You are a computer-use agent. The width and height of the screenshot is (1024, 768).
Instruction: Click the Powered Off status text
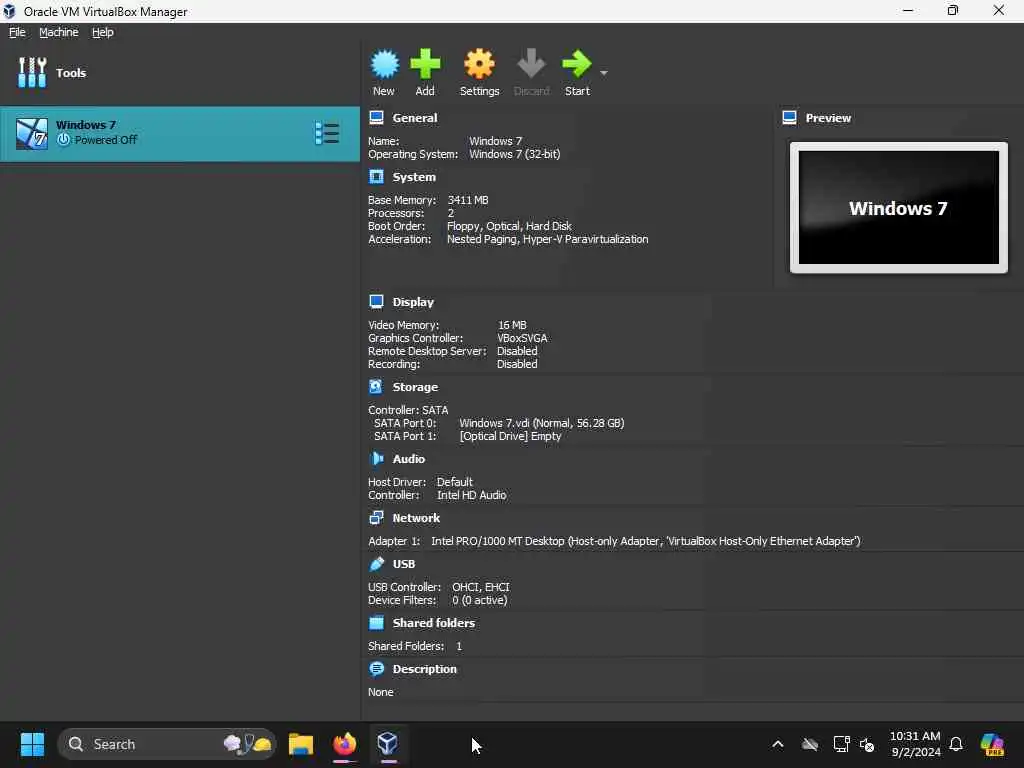tap(106, 140)
